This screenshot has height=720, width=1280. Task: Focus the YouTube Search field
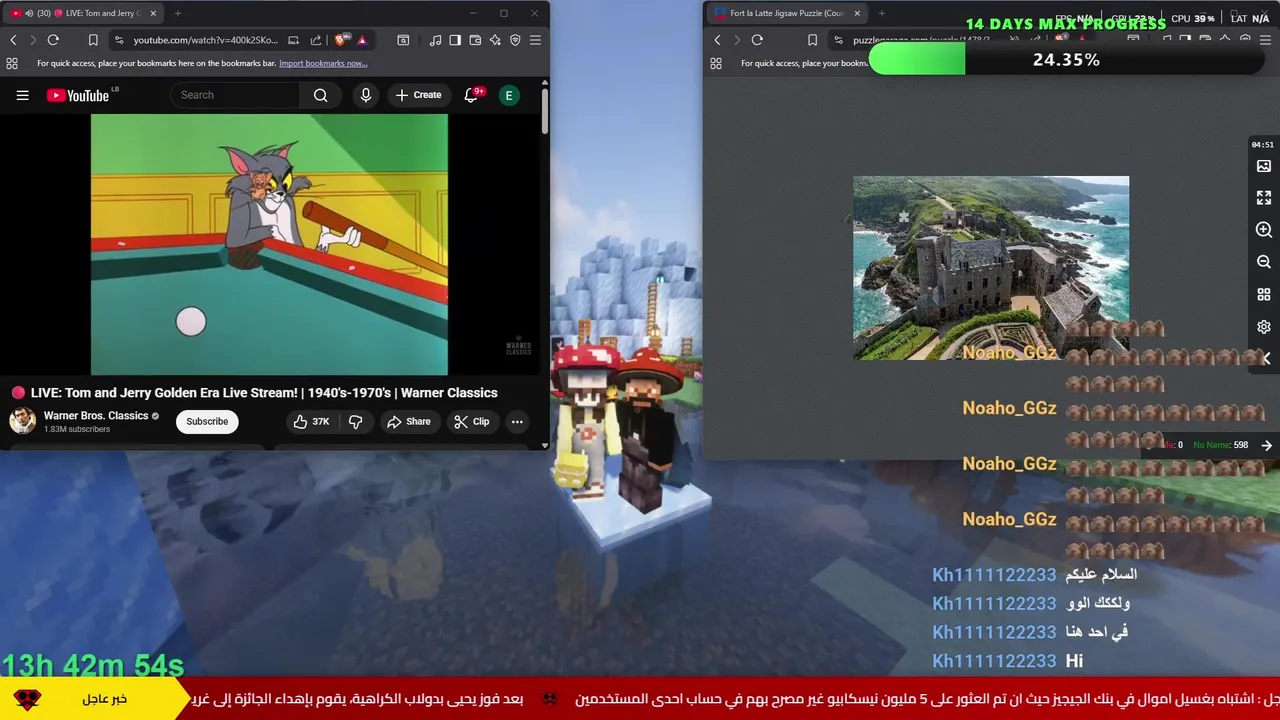tap(235, 95)
